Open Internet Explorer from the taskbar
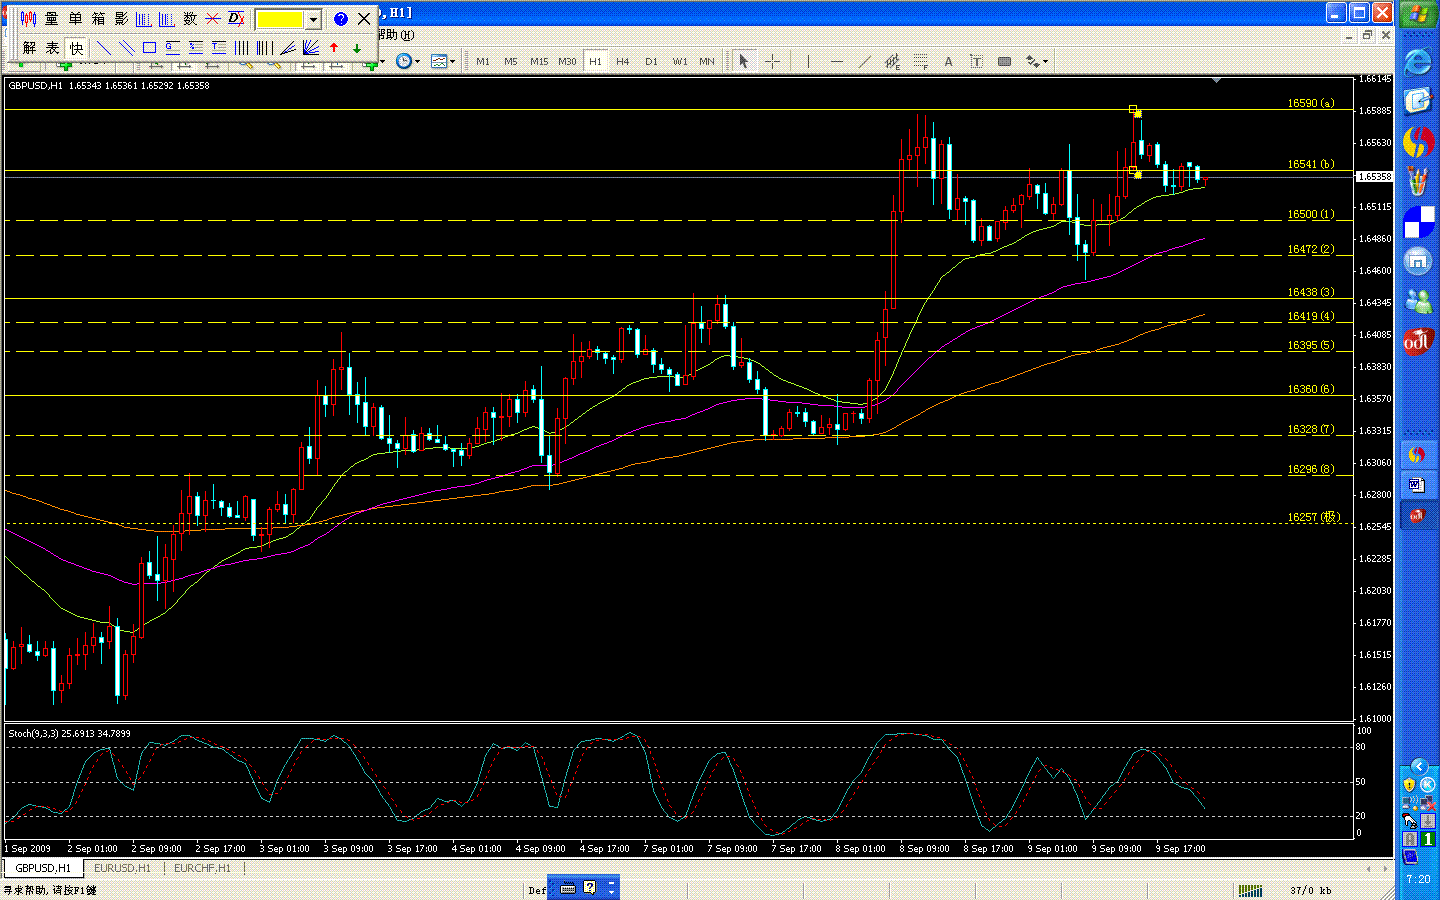Image resolution: width=1440 pixels, height=900 pixels. point(1418,62)
